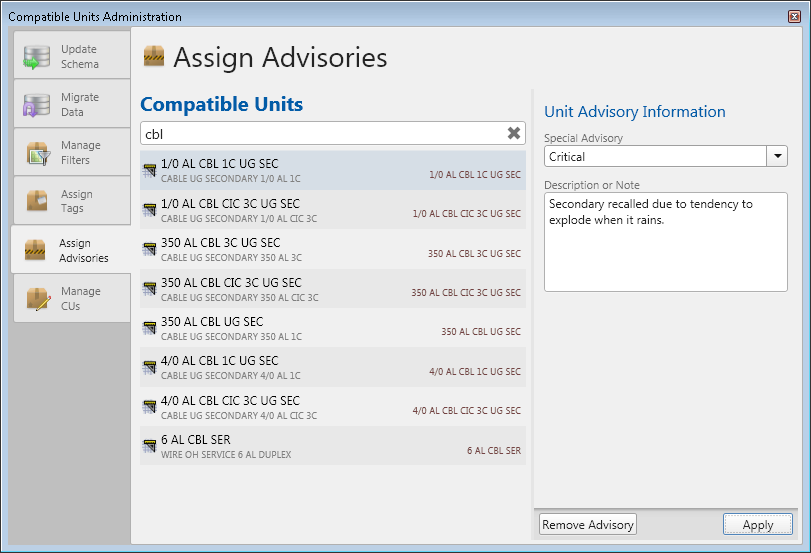The height and width of the screenshot is (553, 811).
Task: Open the Manage Filters tab
Action: coord(71,153)
